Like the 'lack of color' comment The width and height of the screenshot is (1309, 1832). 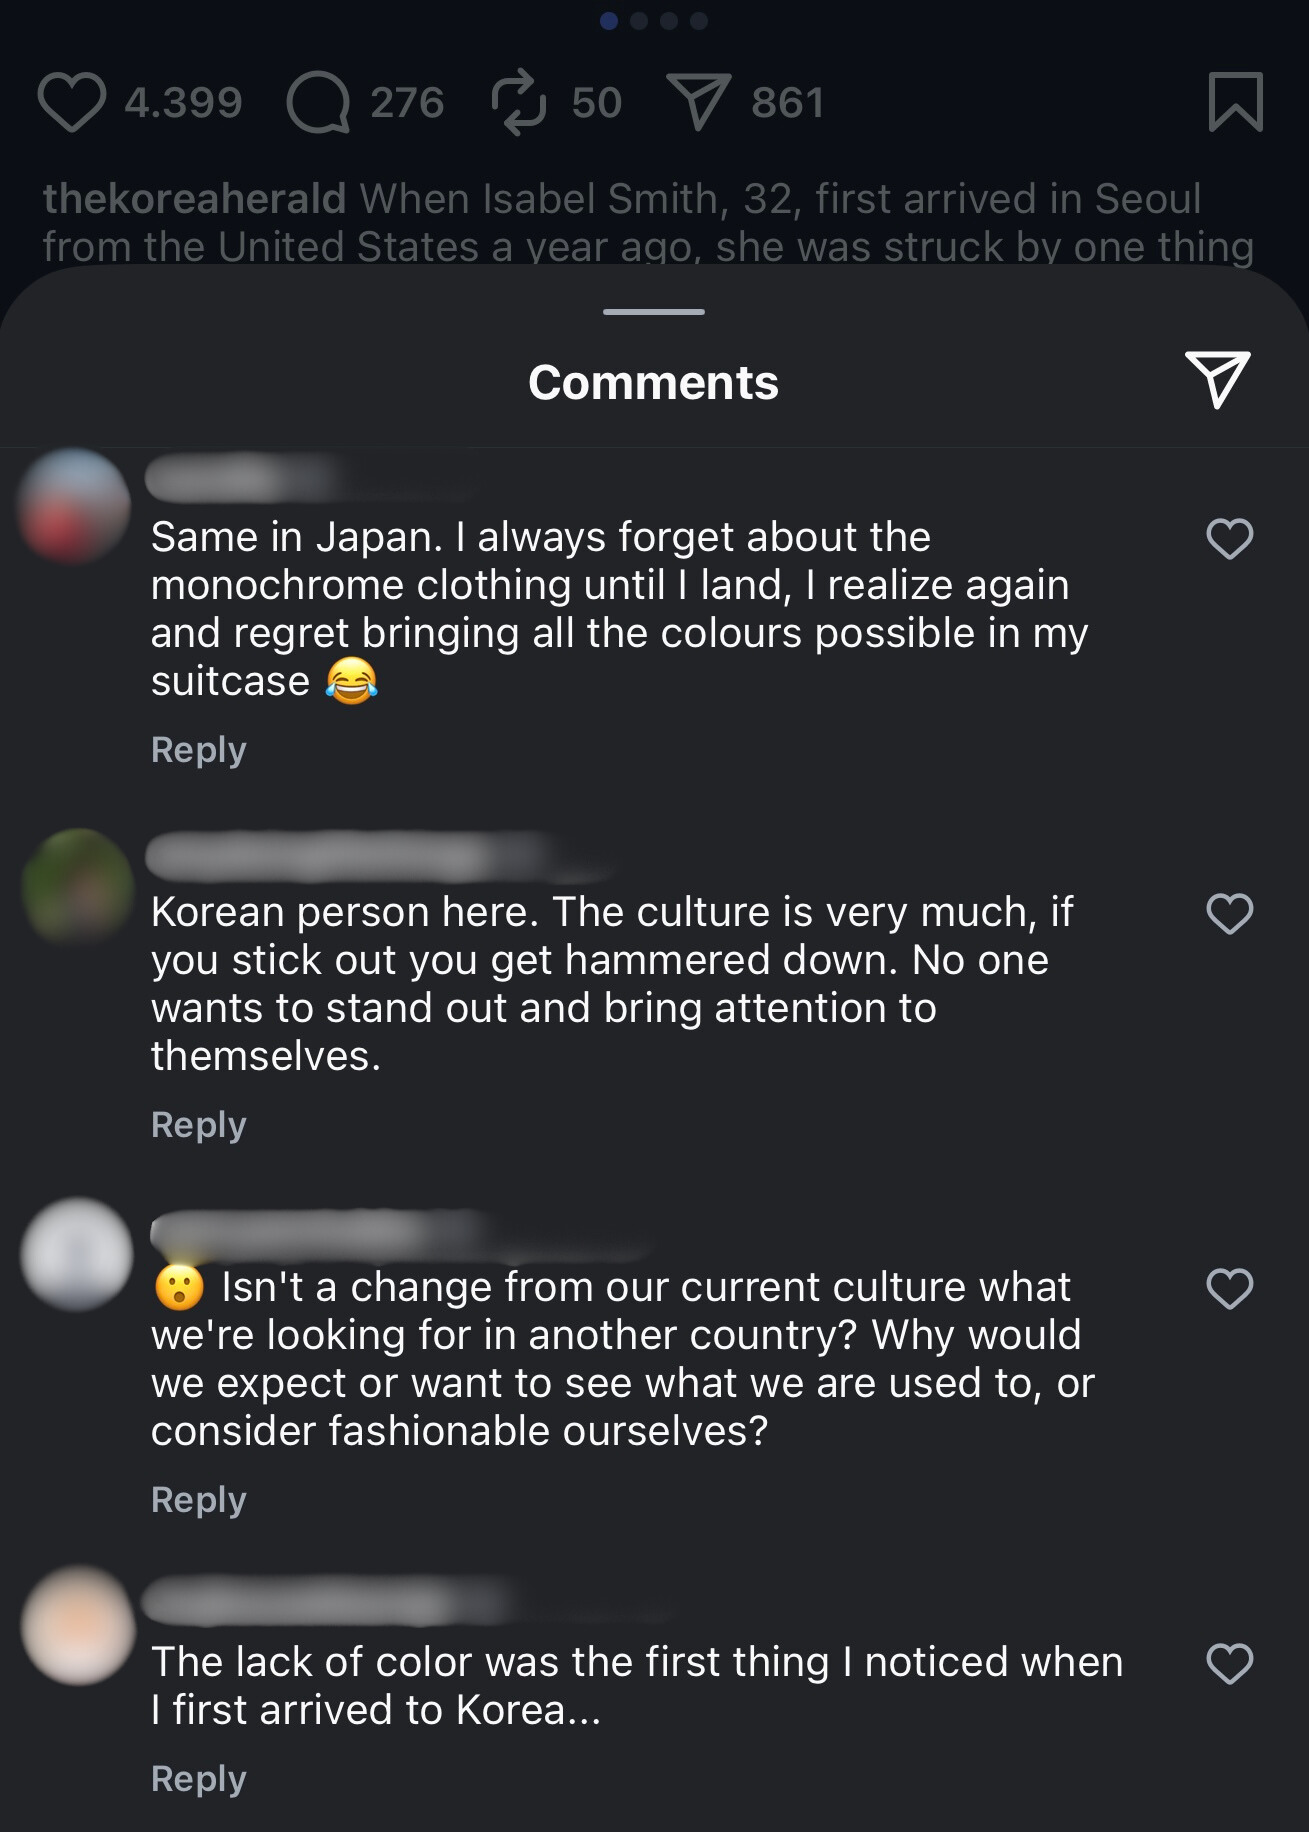(1229, 1664)
